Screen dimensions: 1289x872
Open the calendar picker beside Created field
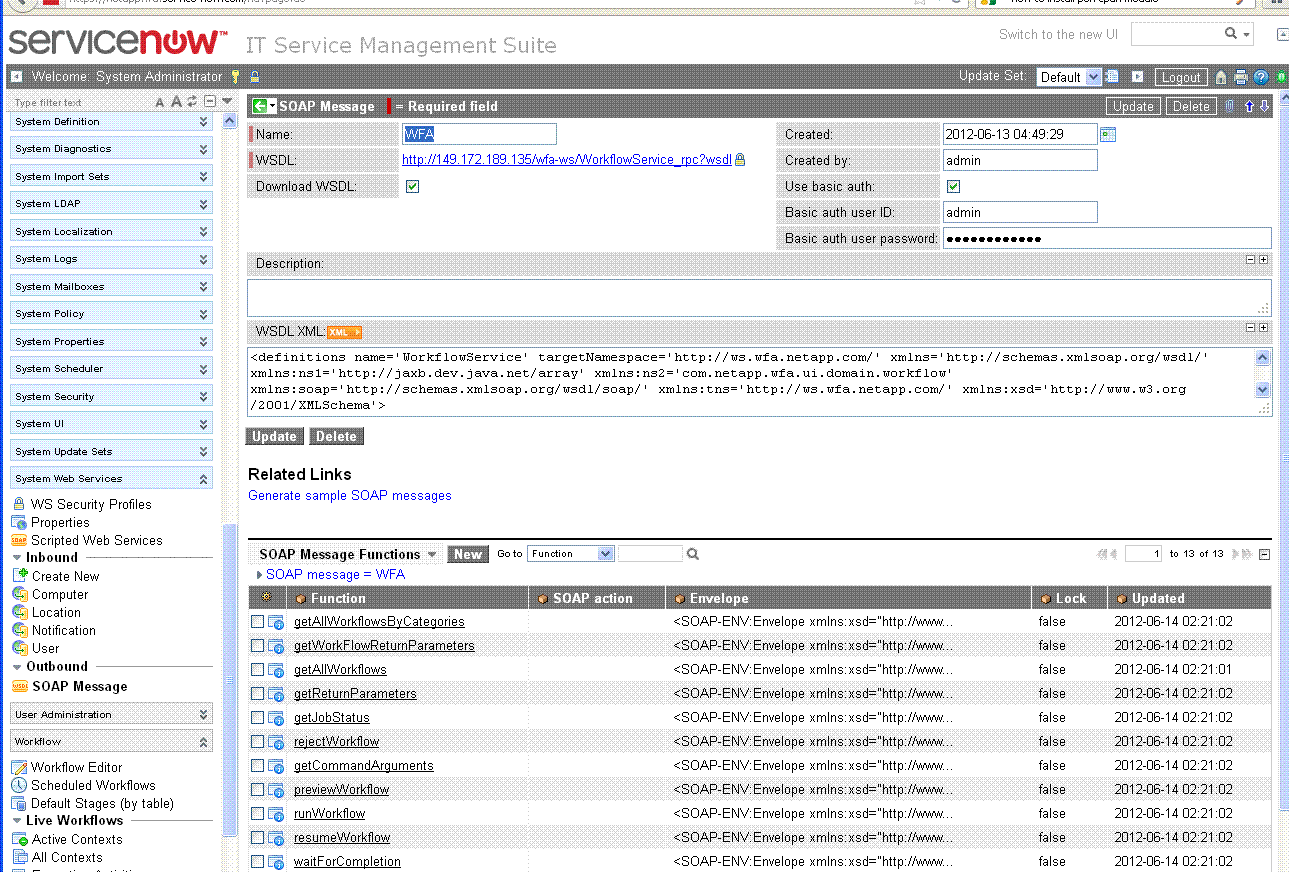(x=1108, y=134)
